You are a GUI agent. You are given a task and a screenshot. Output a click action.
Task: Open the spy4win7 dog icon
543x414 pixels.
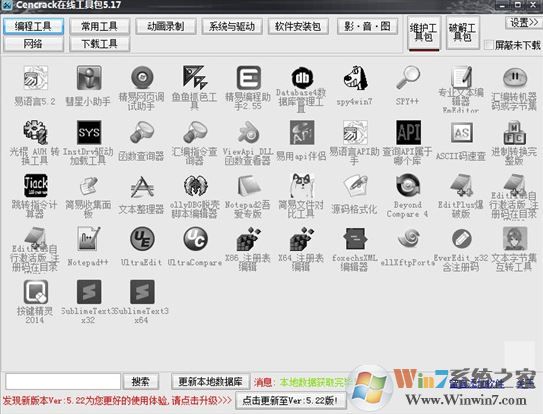pos(355,78)
